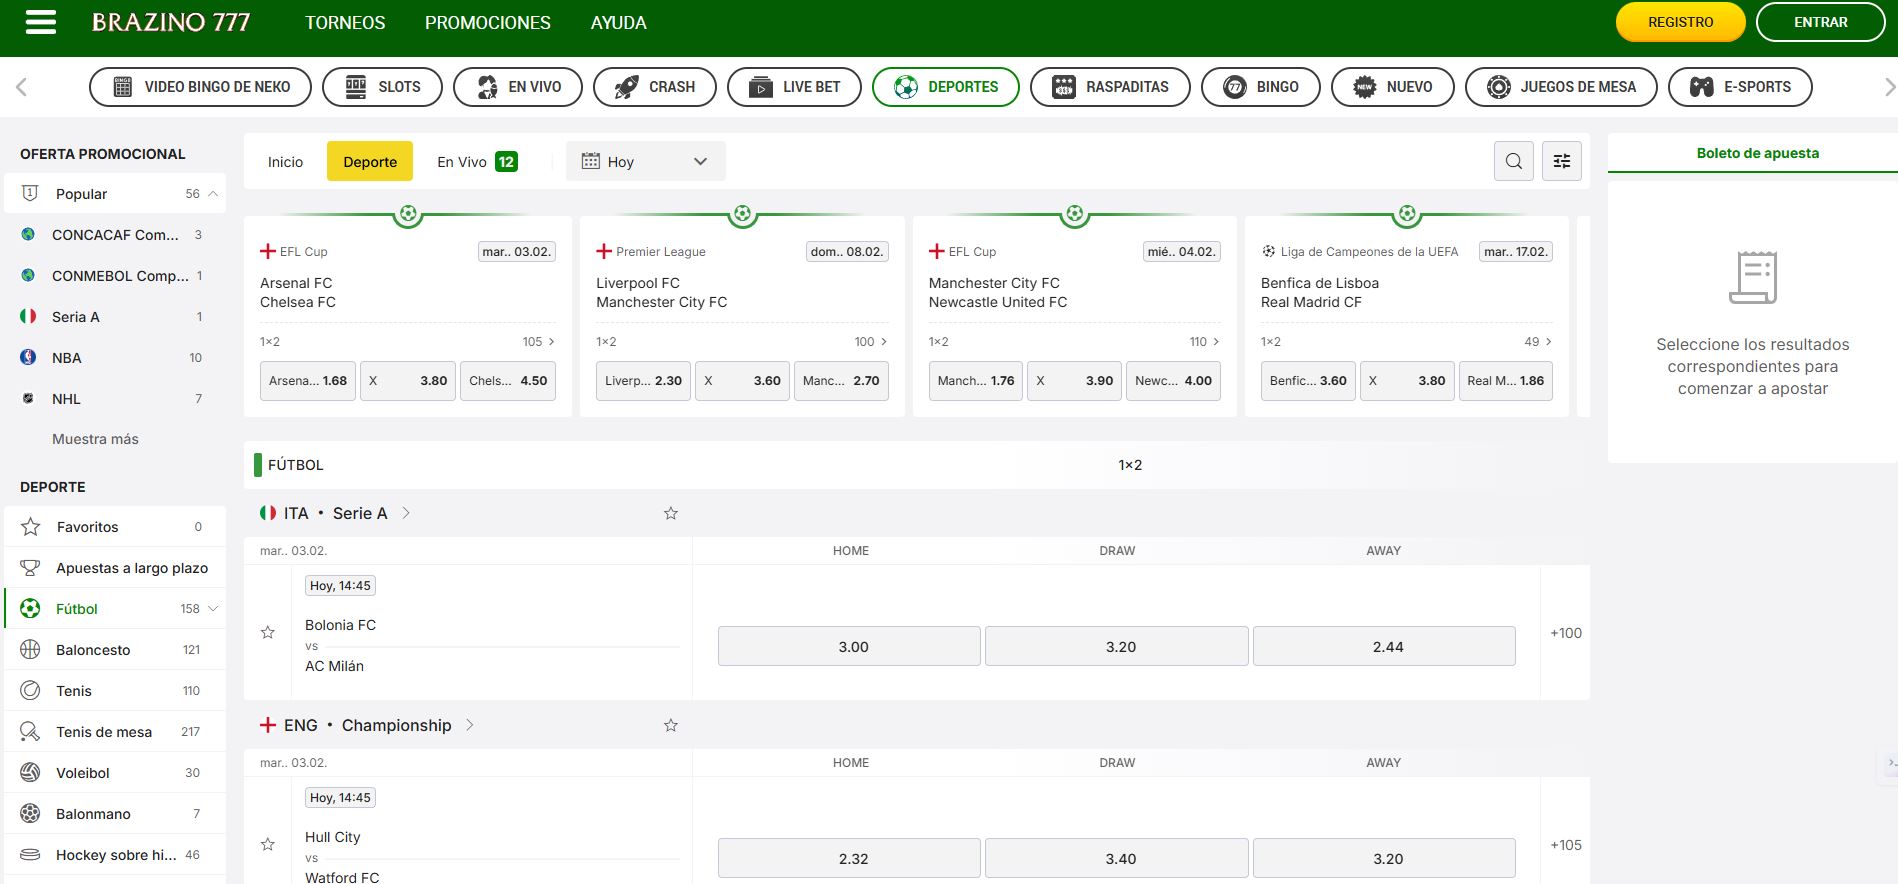
Task: Click the NBA logo icon in sidebar
Action: [28, 357]
